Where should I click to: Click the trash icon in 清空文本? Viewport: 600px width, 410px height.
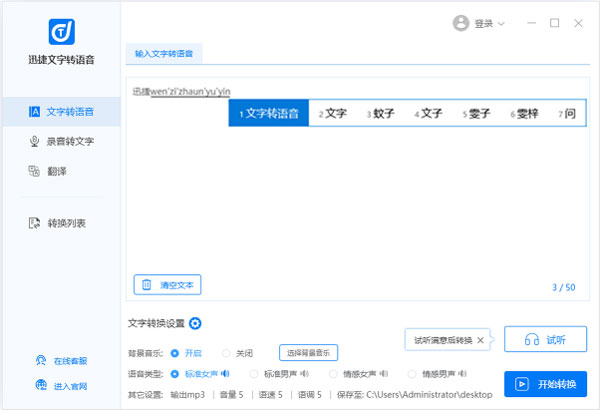coord(147,284)
